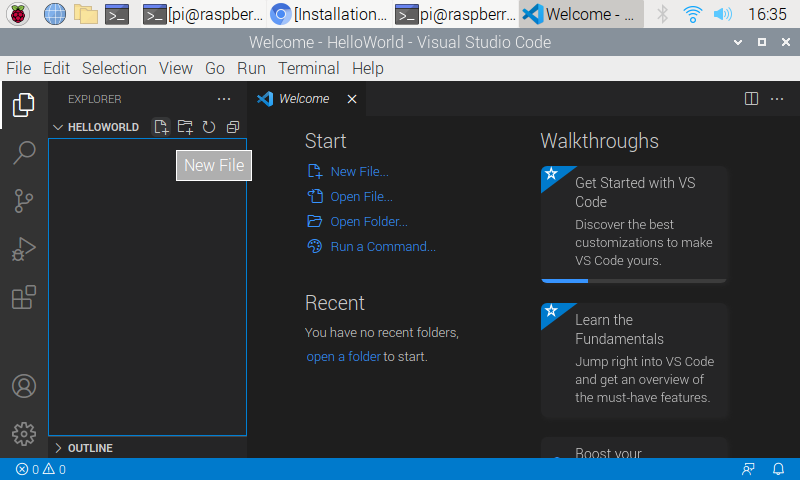Click the Get Started walkthrough progress bar
Screen dimensions: 800x480
coord(633,281)
